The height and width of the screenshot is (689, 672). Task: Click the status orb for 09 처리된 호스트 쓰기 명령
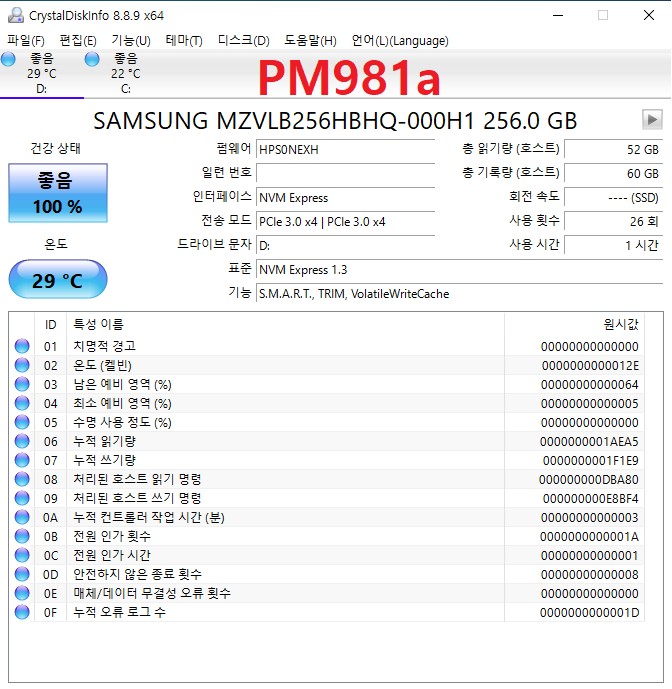coord(22,498)
